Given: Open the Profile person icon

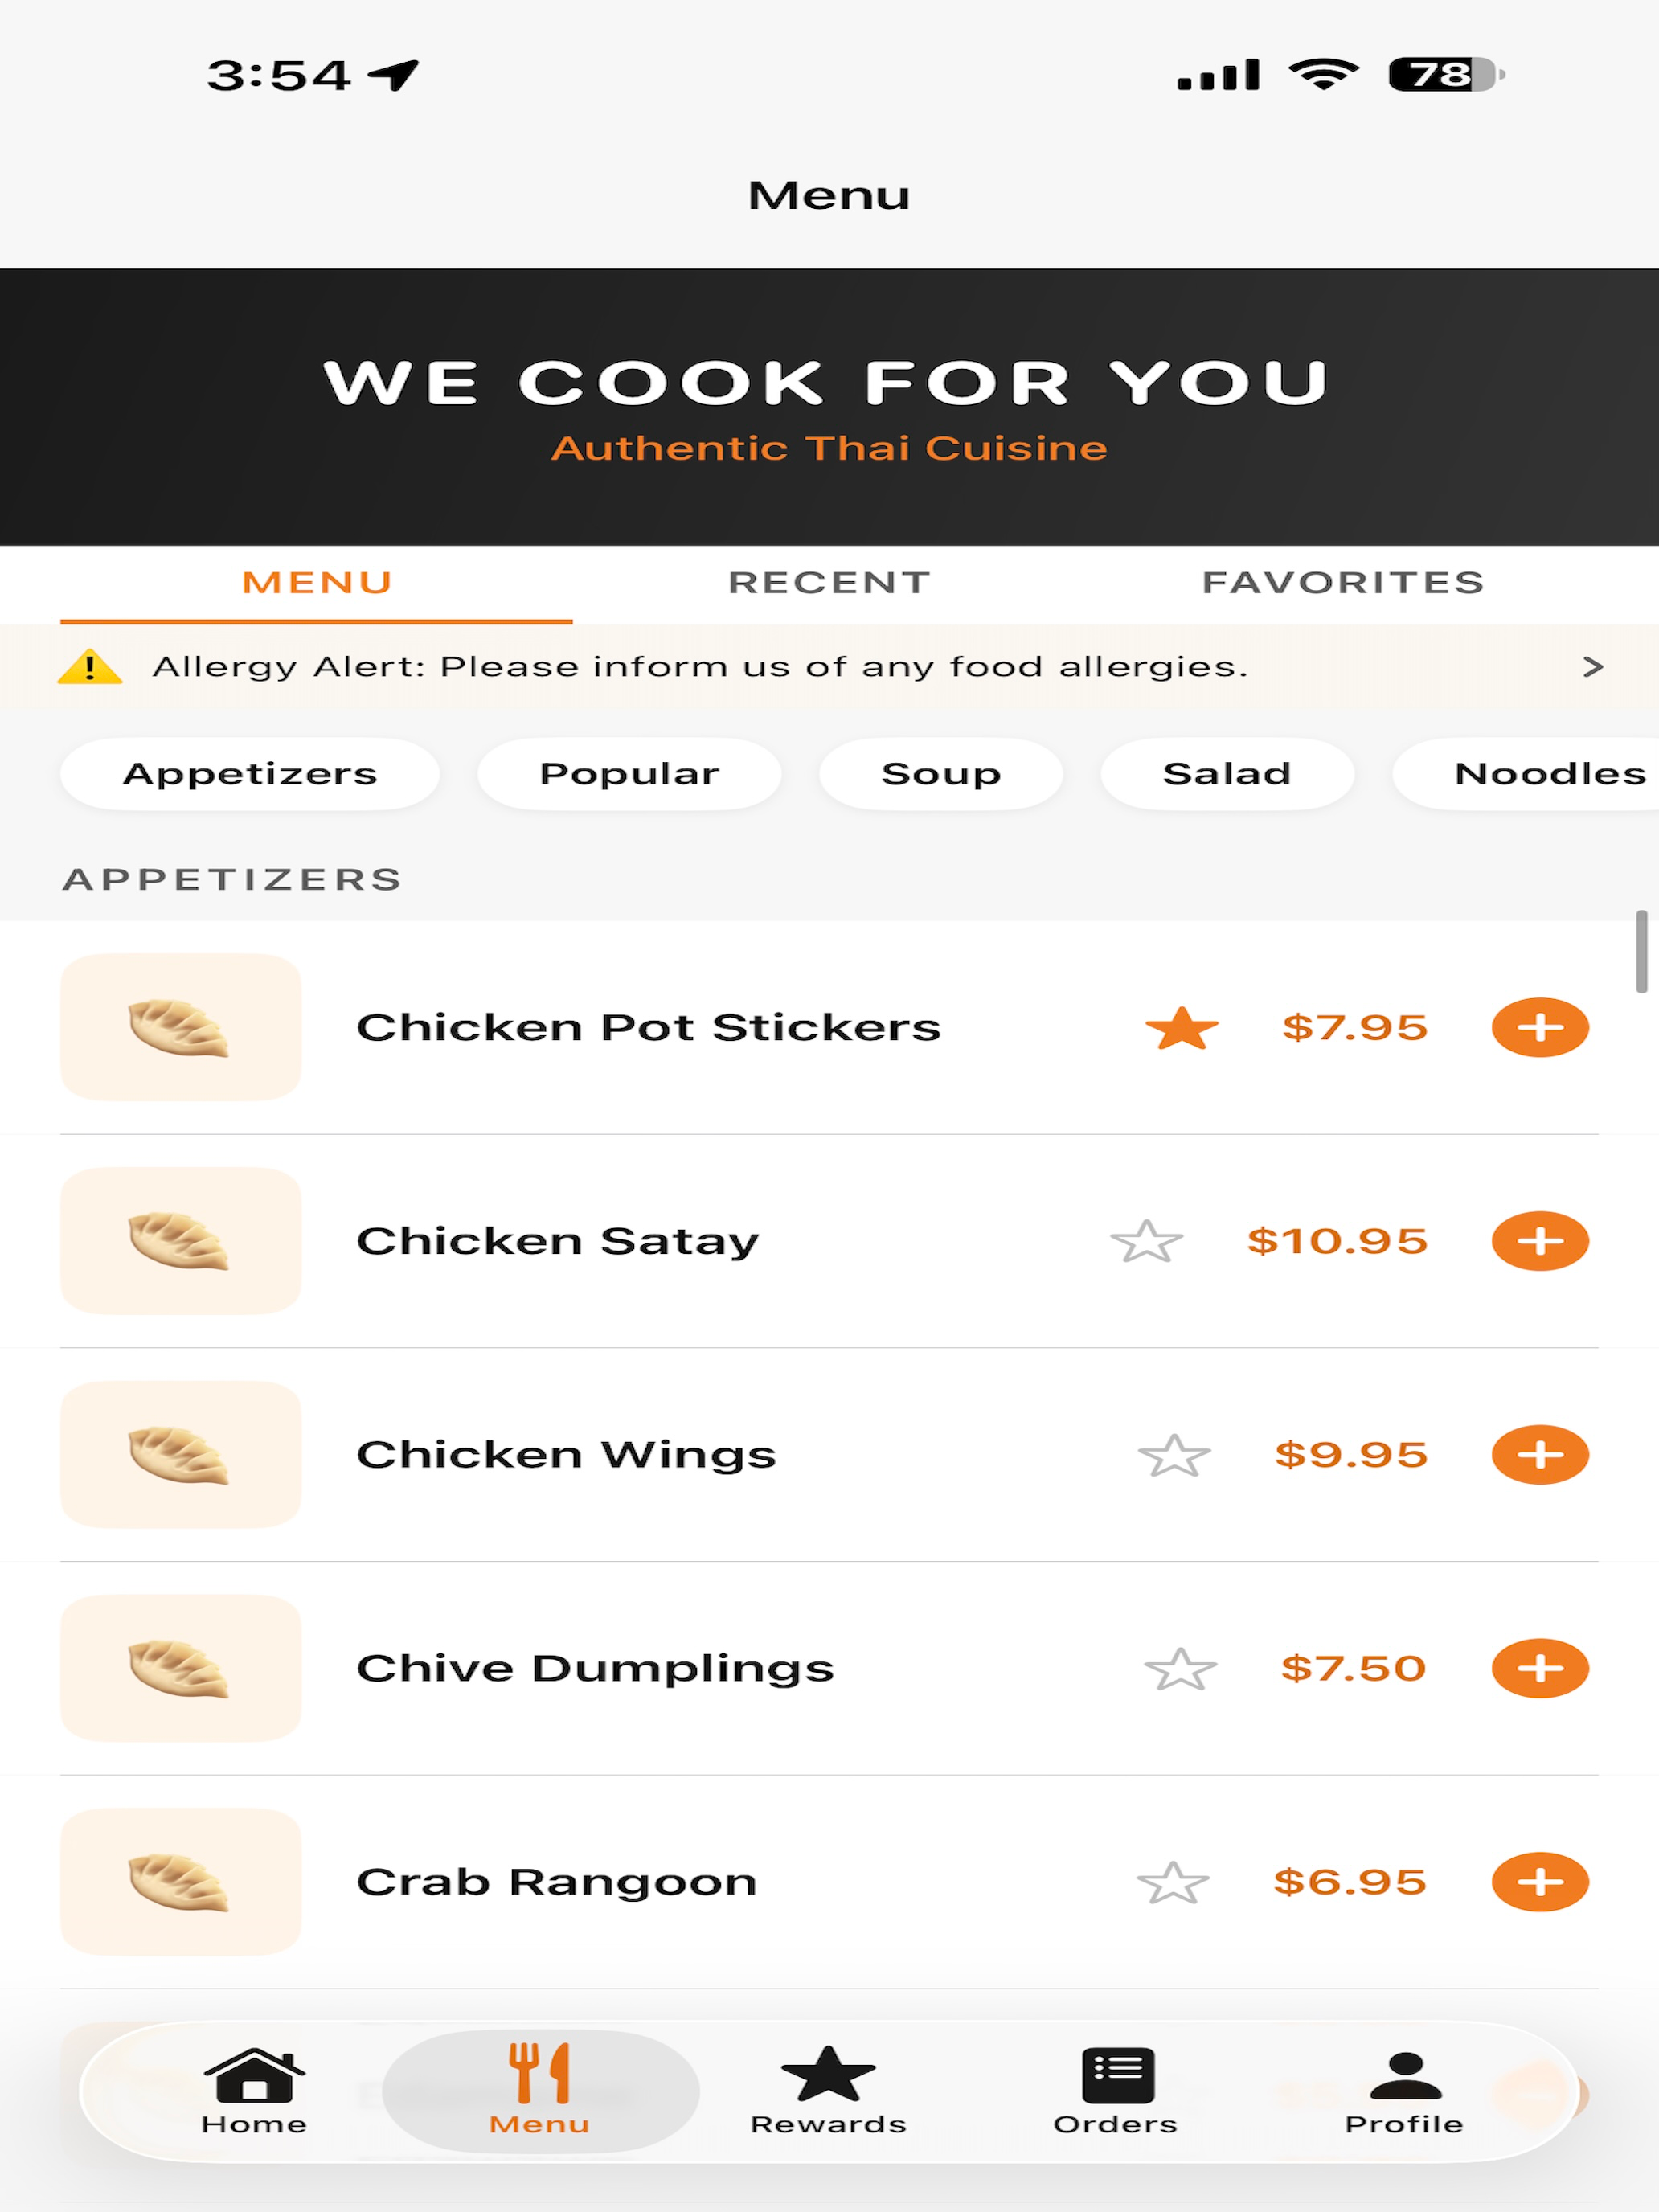Looking at the screenshot, I should coord(1404,2091).
